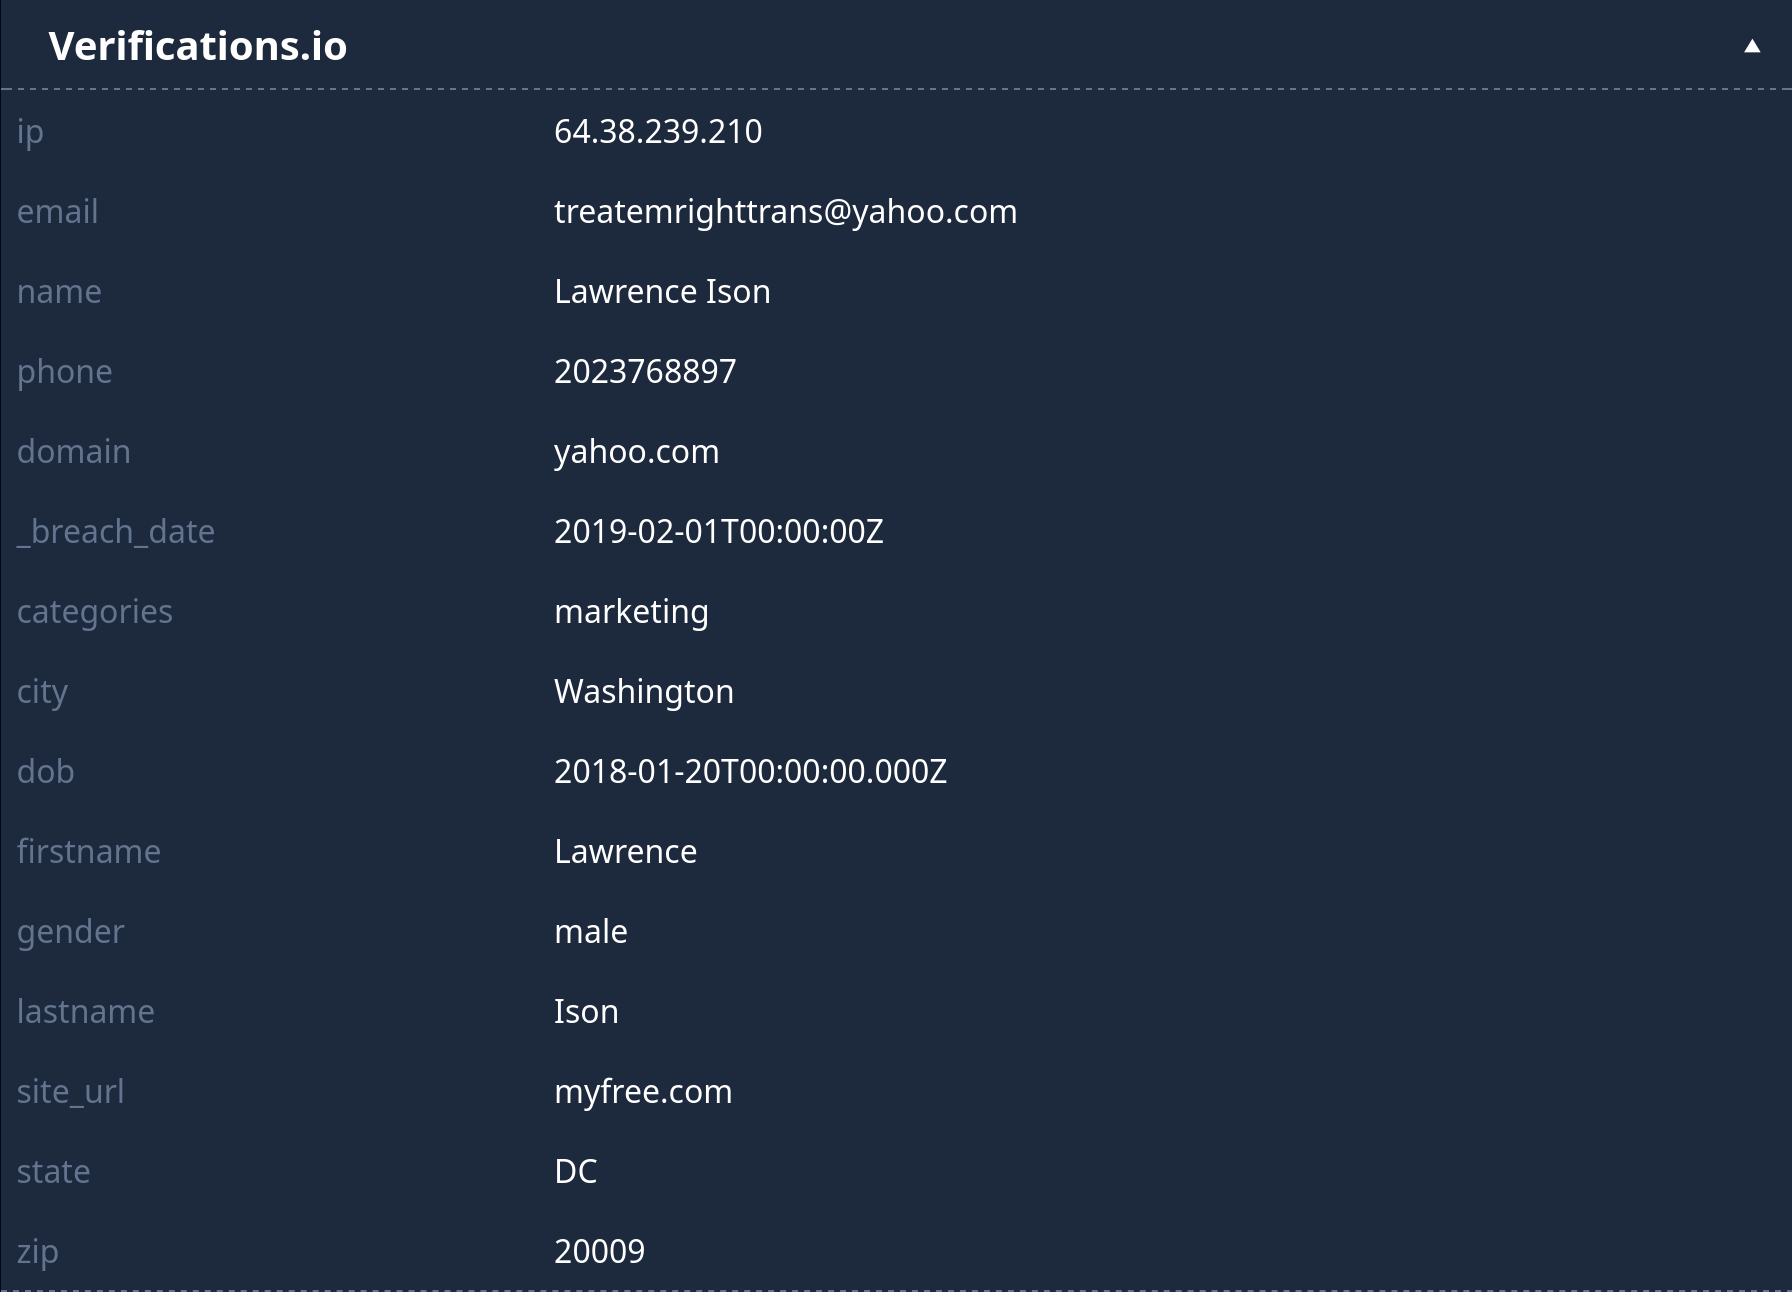Image resolution: width=1792 pixels, height=1292 pixels.
Task: Click the state value DC
Action: (x=575, y=1171)
